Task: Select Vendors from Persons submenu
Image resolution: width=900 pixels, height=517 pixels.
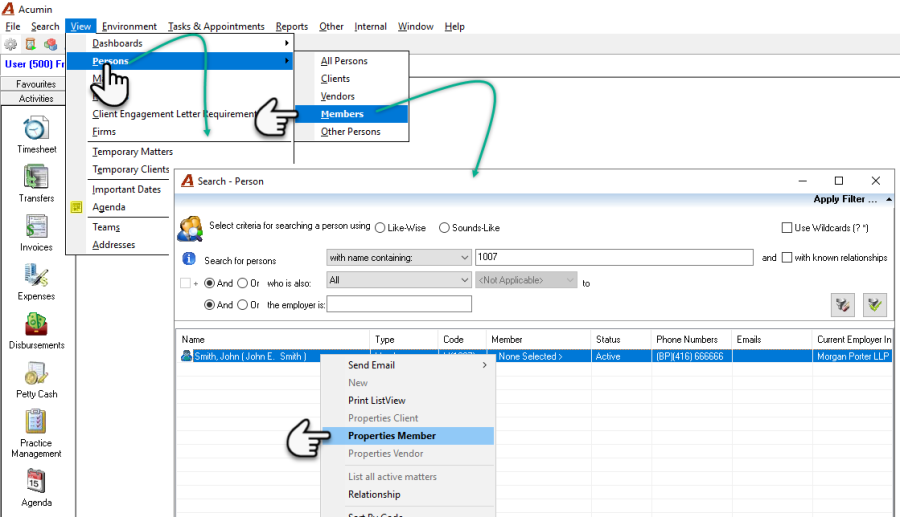Action: point(338,96)
